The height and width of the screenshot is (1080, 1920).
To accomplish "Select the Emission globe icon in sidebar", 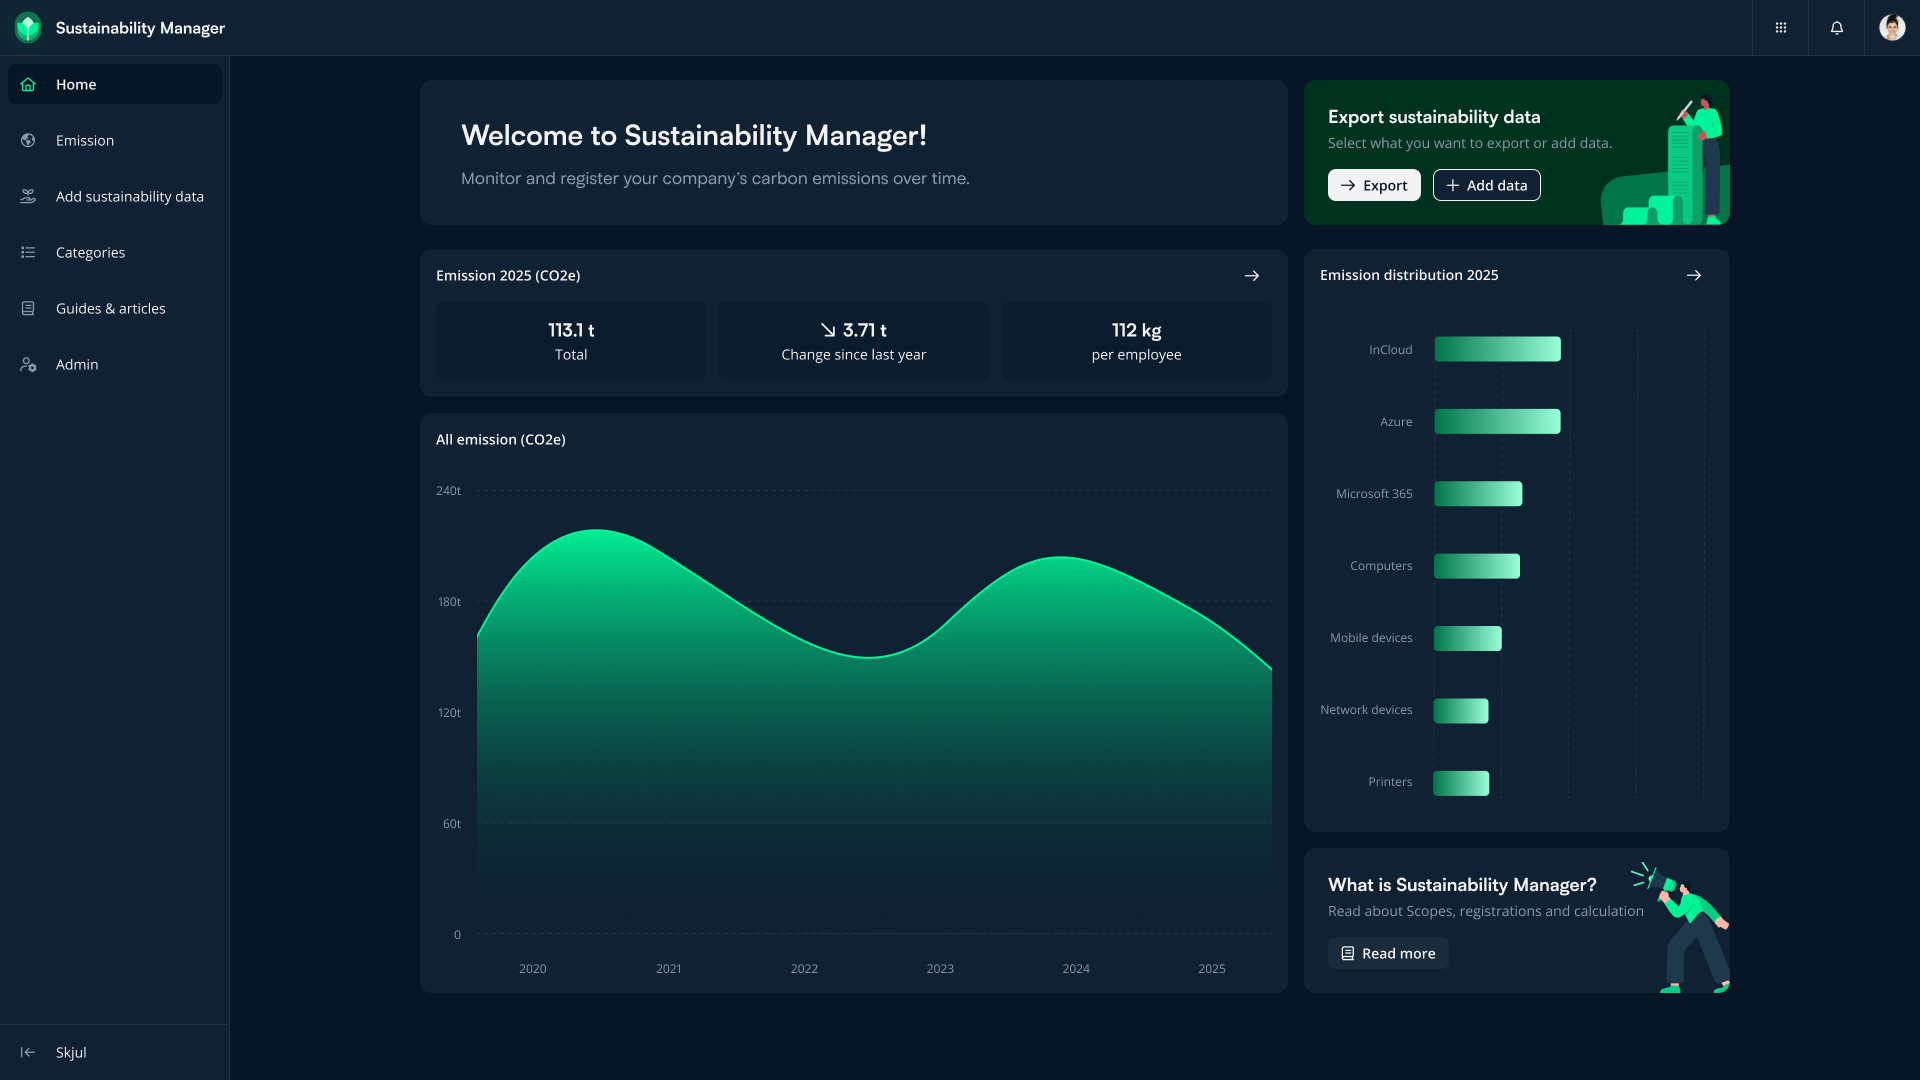I will click(28, 140).
